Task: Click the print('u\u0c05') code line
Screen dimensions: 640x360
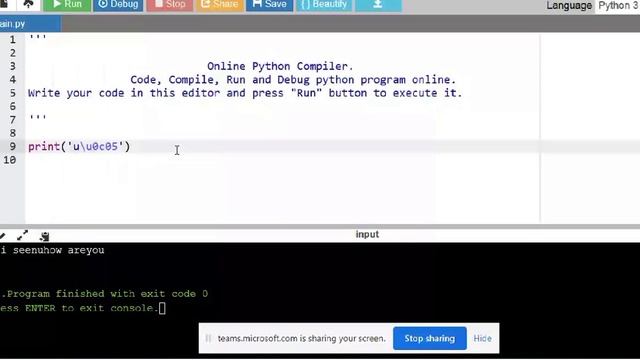Action: coord(79,147)
